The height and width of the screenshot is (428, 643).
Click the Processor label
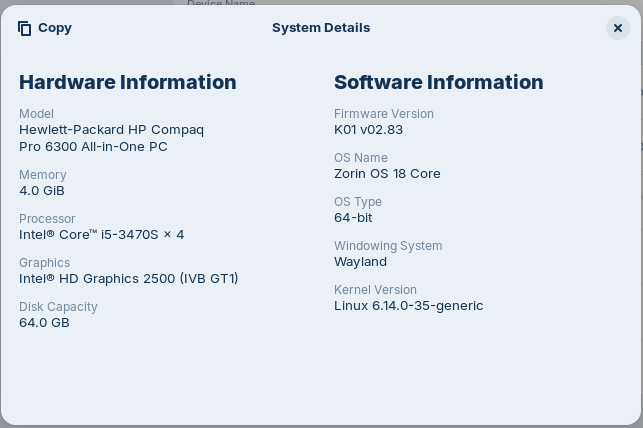click(47, 219)
